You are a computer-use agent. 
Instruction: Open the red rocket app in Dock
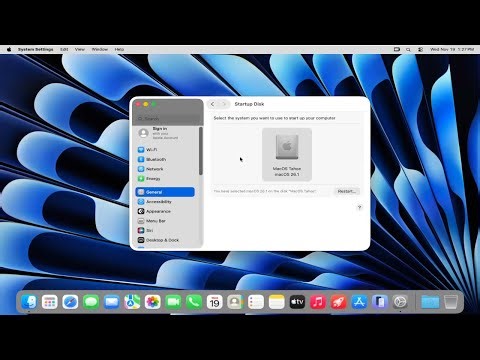pos(339,302)
